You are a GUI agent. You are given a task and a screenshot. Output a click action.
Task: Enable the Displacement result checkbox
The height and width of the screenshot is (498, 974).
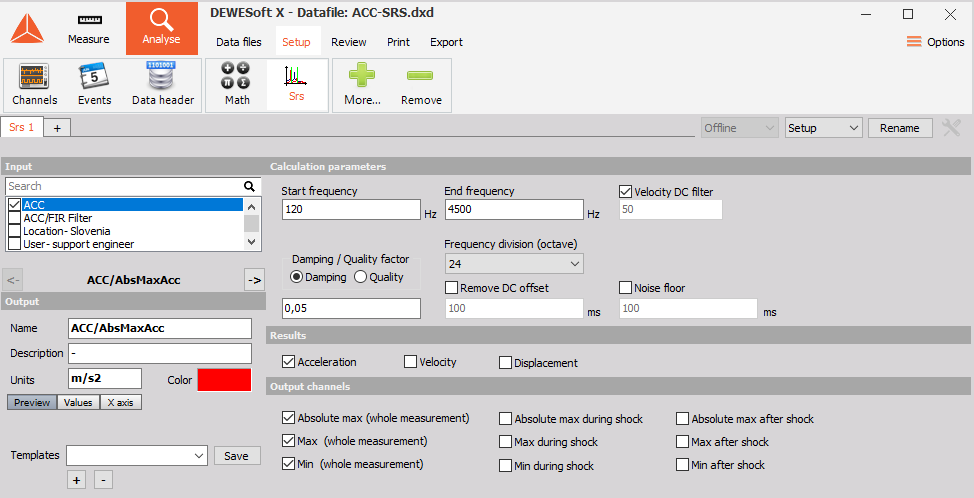point(505,363)
